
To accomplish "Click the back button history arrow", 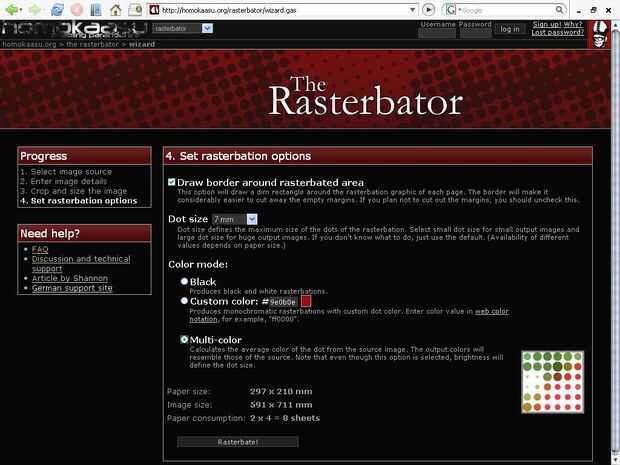I will tap(21, 10).
